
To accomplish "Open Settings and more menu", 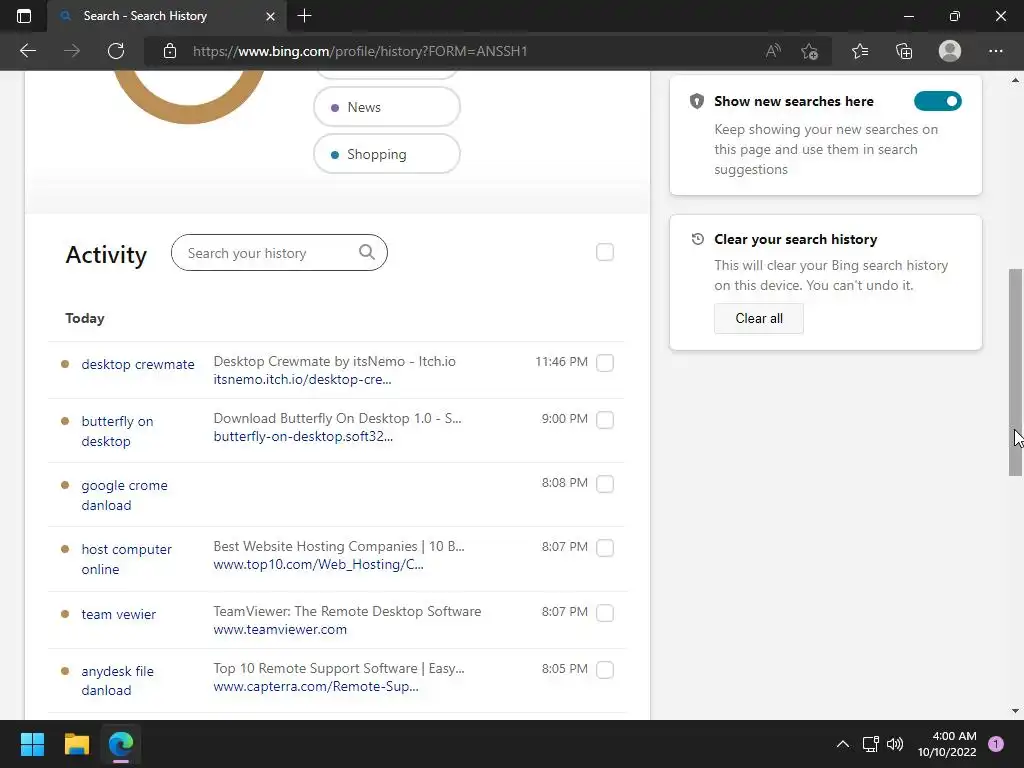I will (x=995, y=51).
